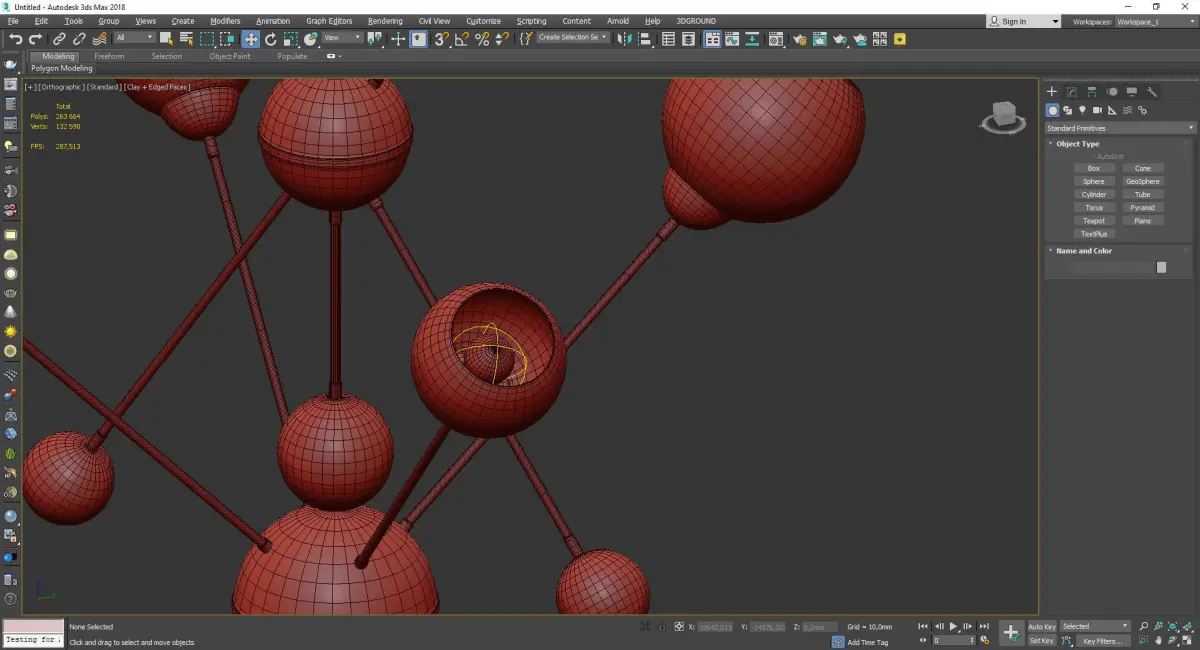
Task: Activate the Select and Move tool
Action: 250,39
